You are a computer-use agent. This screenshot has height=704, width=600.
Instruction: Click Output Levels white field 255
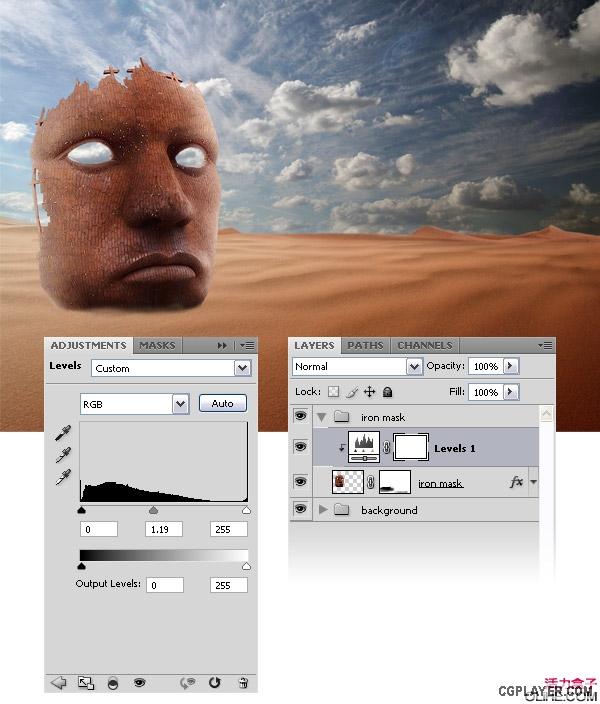pyautogui.click(x=229, y=585)
